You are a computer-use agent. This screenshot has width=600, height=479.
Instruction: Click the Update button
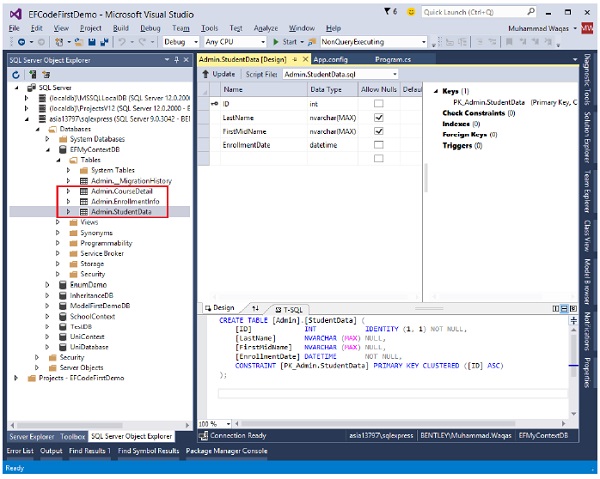(x=219, y=74)
